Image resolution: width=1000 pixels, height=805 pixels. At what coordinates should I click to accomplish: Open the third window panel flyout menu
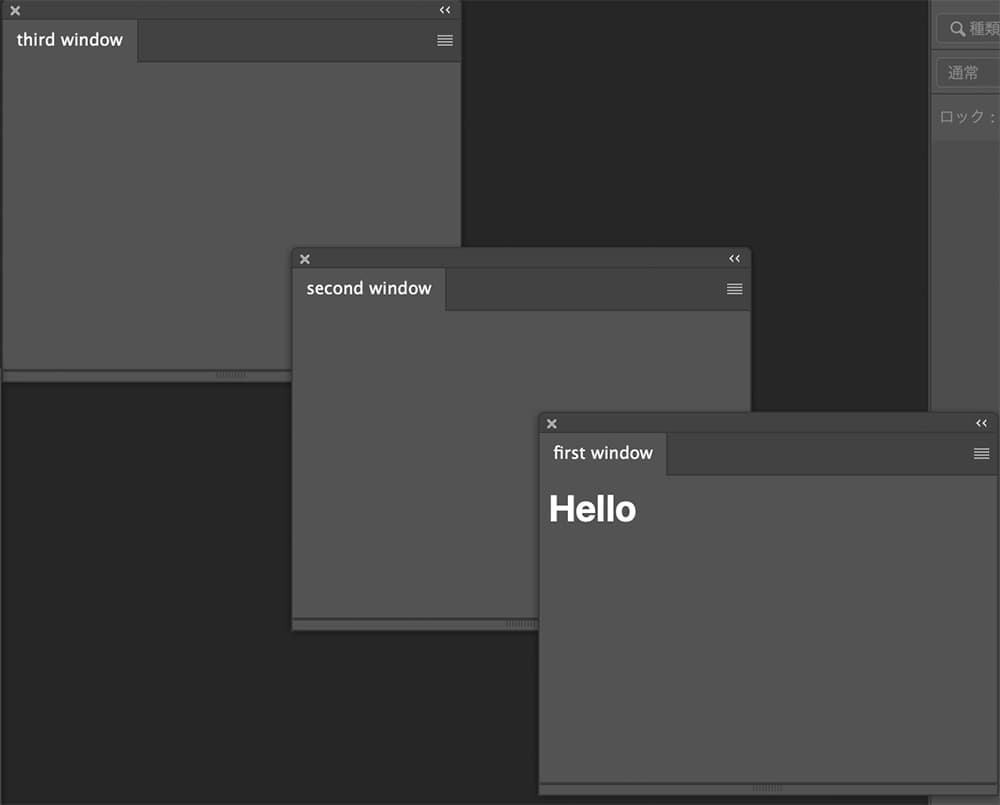[445, 41]
